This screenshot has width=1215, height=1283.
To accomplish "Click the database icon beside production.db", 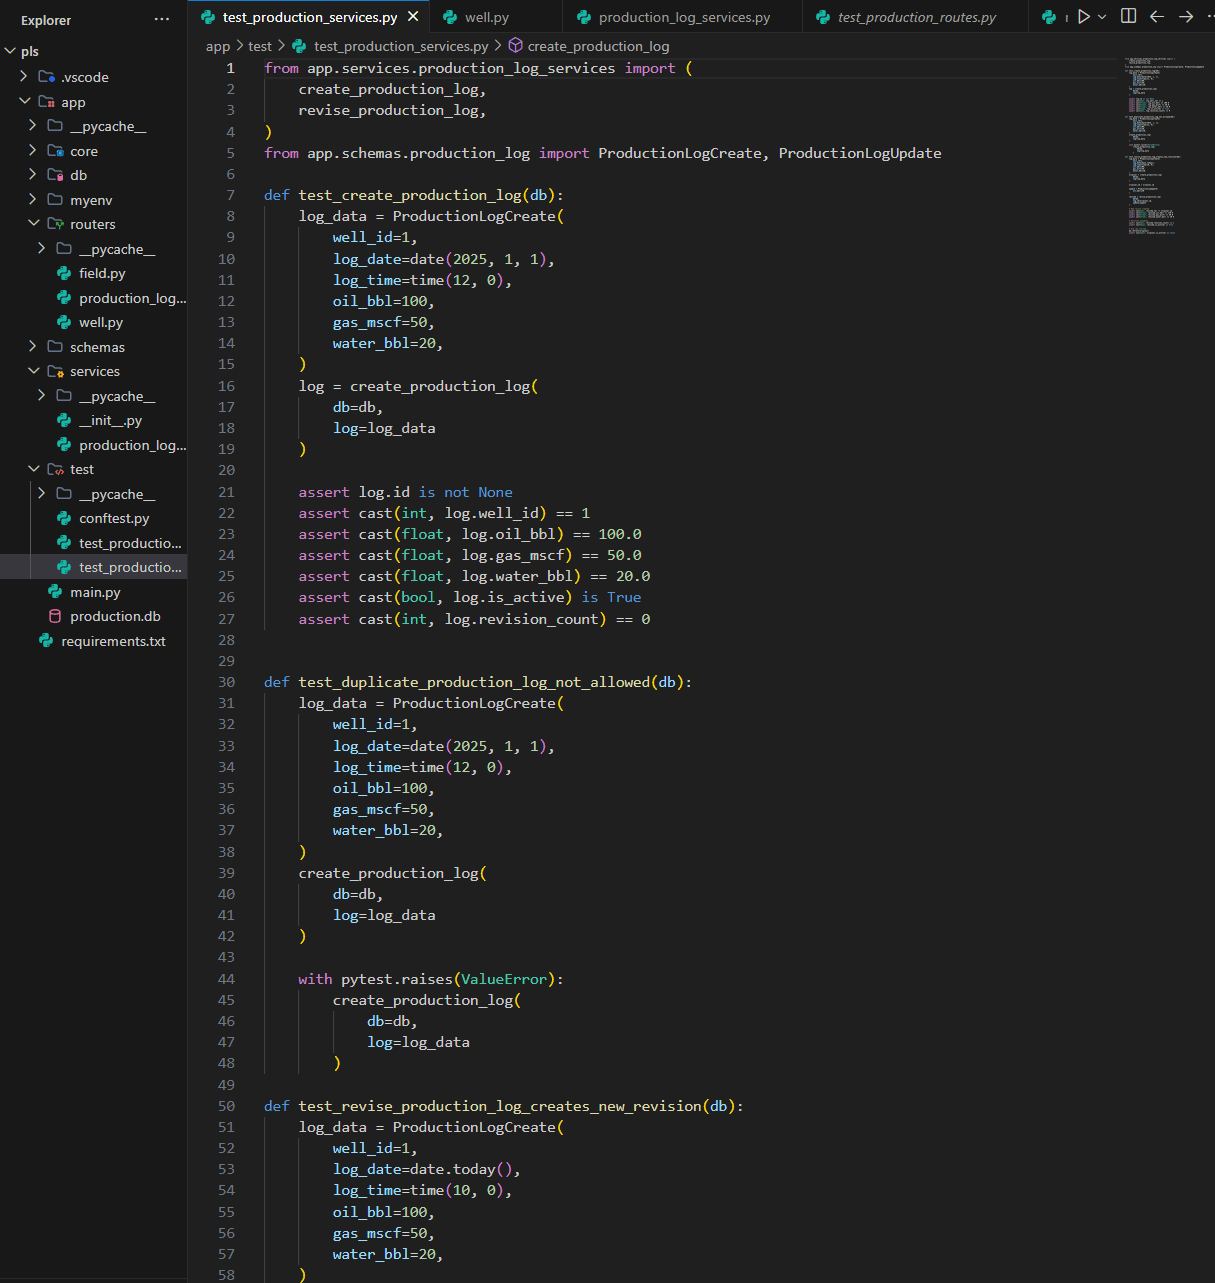I will coord(55,616).
